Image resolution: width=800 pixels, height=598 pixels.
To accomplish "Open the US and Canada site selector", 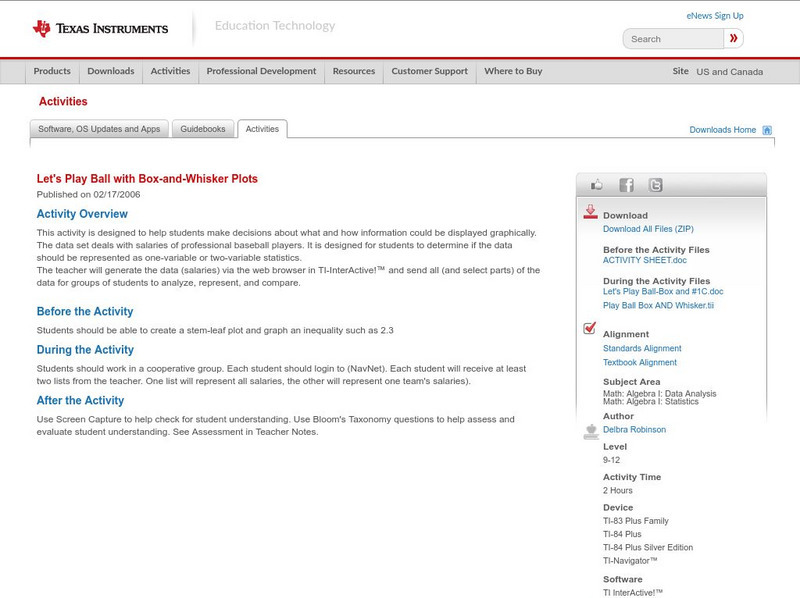I will tap(730, 72).
